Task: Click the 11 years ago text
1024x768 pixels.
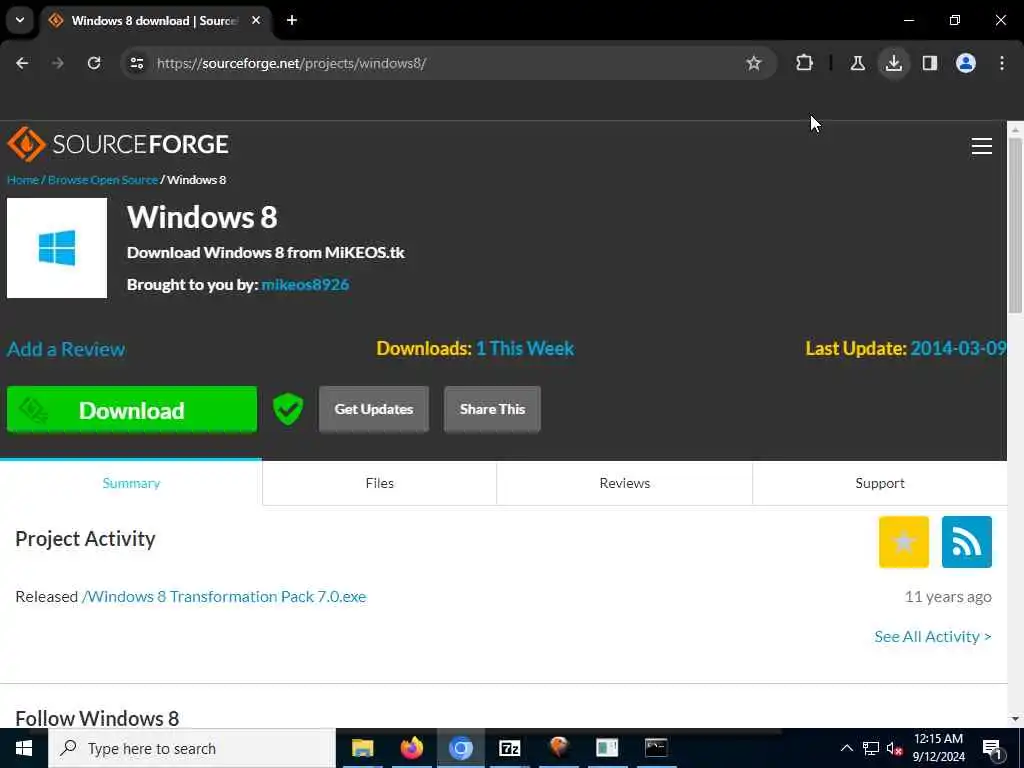Action: [948, 596]
